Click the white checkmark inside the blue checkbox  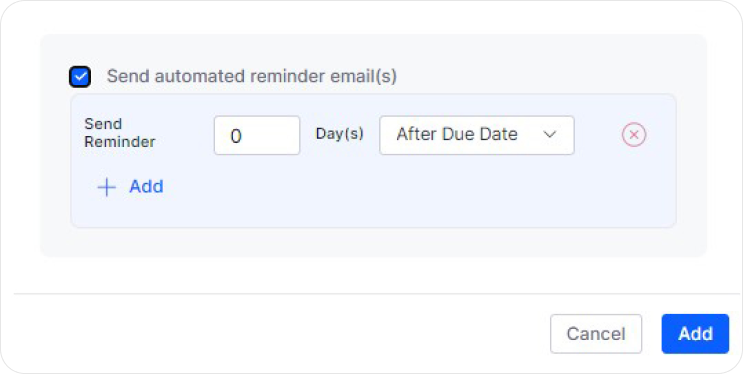coord(80,77)
